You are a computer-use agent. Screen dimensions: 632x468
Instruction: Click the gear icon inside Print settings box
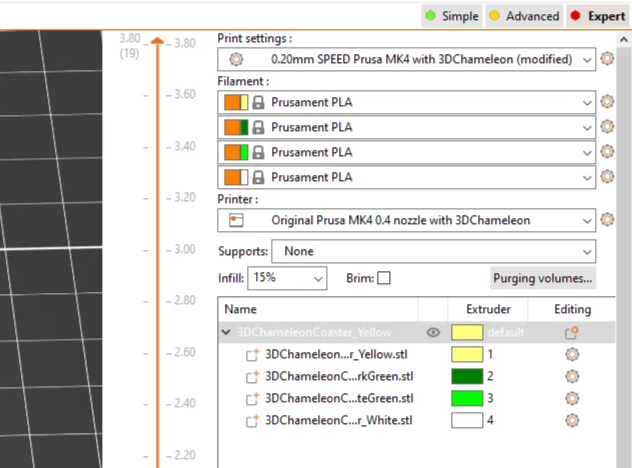236,60
